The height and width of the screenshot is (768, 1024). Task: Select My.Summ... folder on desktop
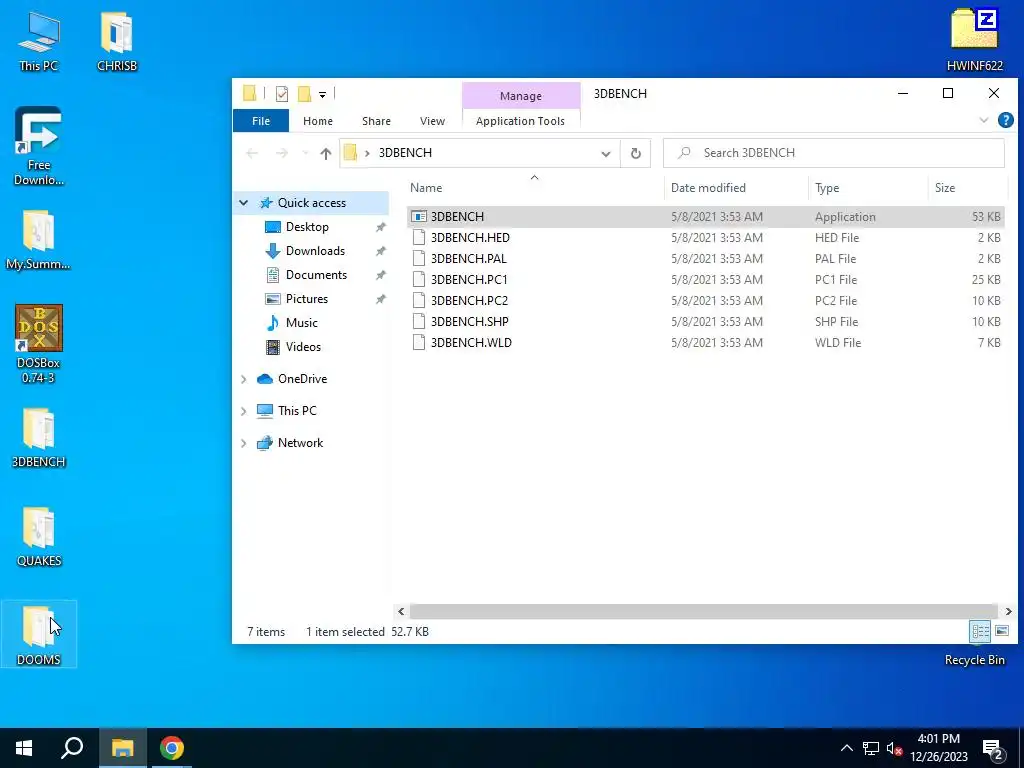(39, 240)
